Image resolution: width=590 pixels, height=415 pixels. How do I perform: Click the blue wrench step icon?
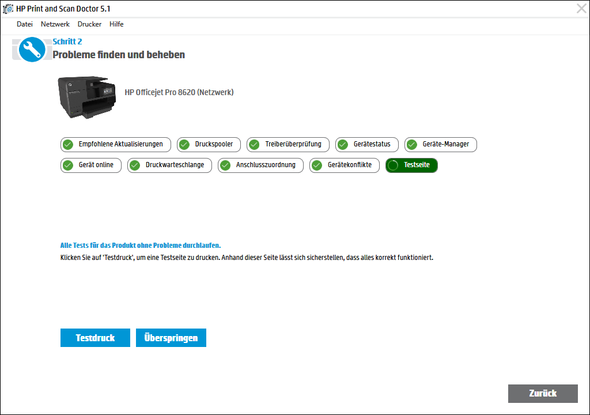tap(32, 49)
